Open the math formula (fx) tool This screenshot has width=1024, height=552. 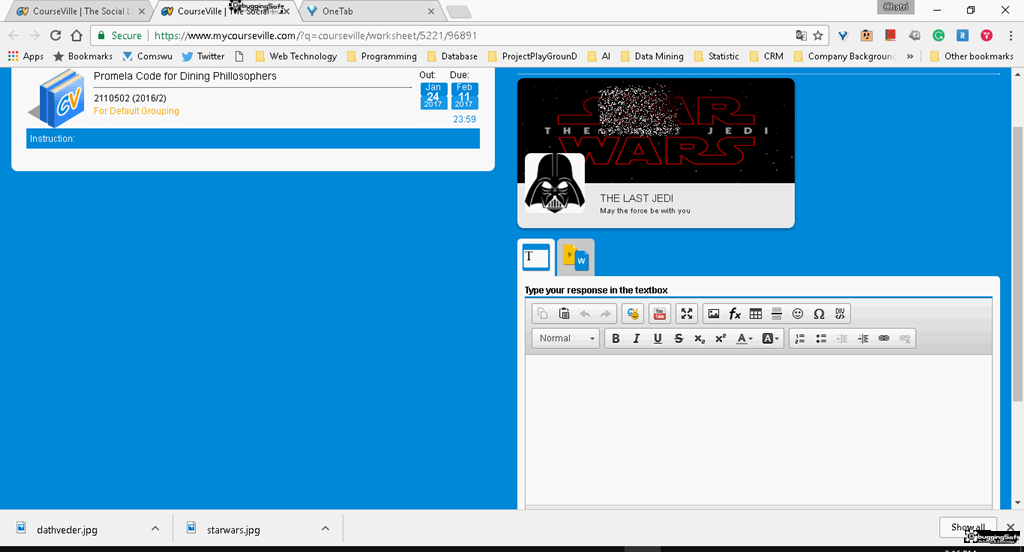pos(734,314)
